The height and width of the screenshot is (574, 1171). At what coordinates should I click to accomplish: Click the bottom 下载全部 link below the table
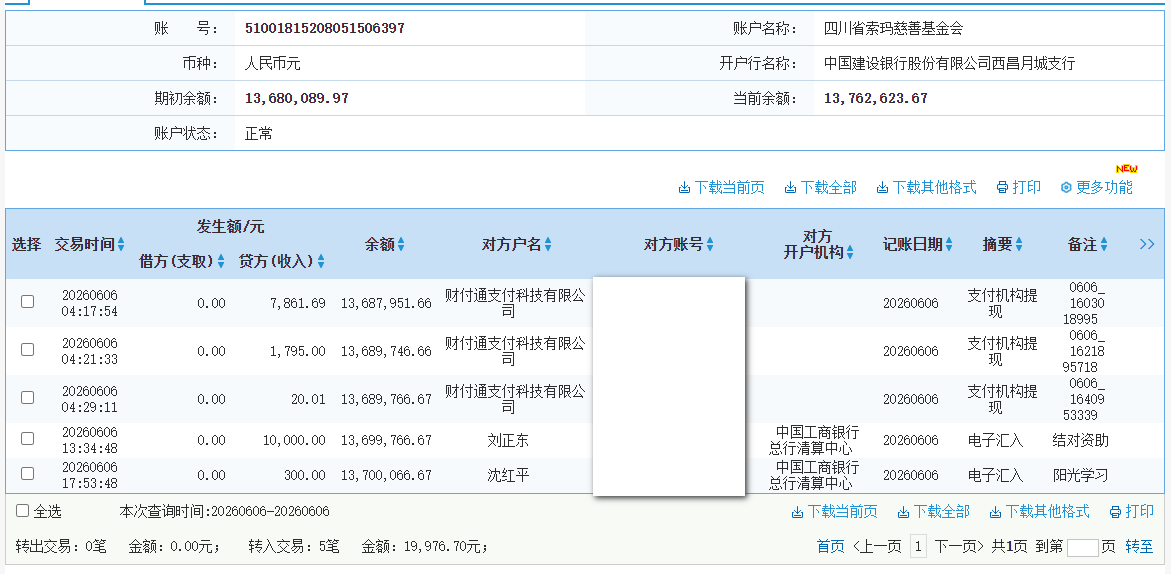coord(933,511)
